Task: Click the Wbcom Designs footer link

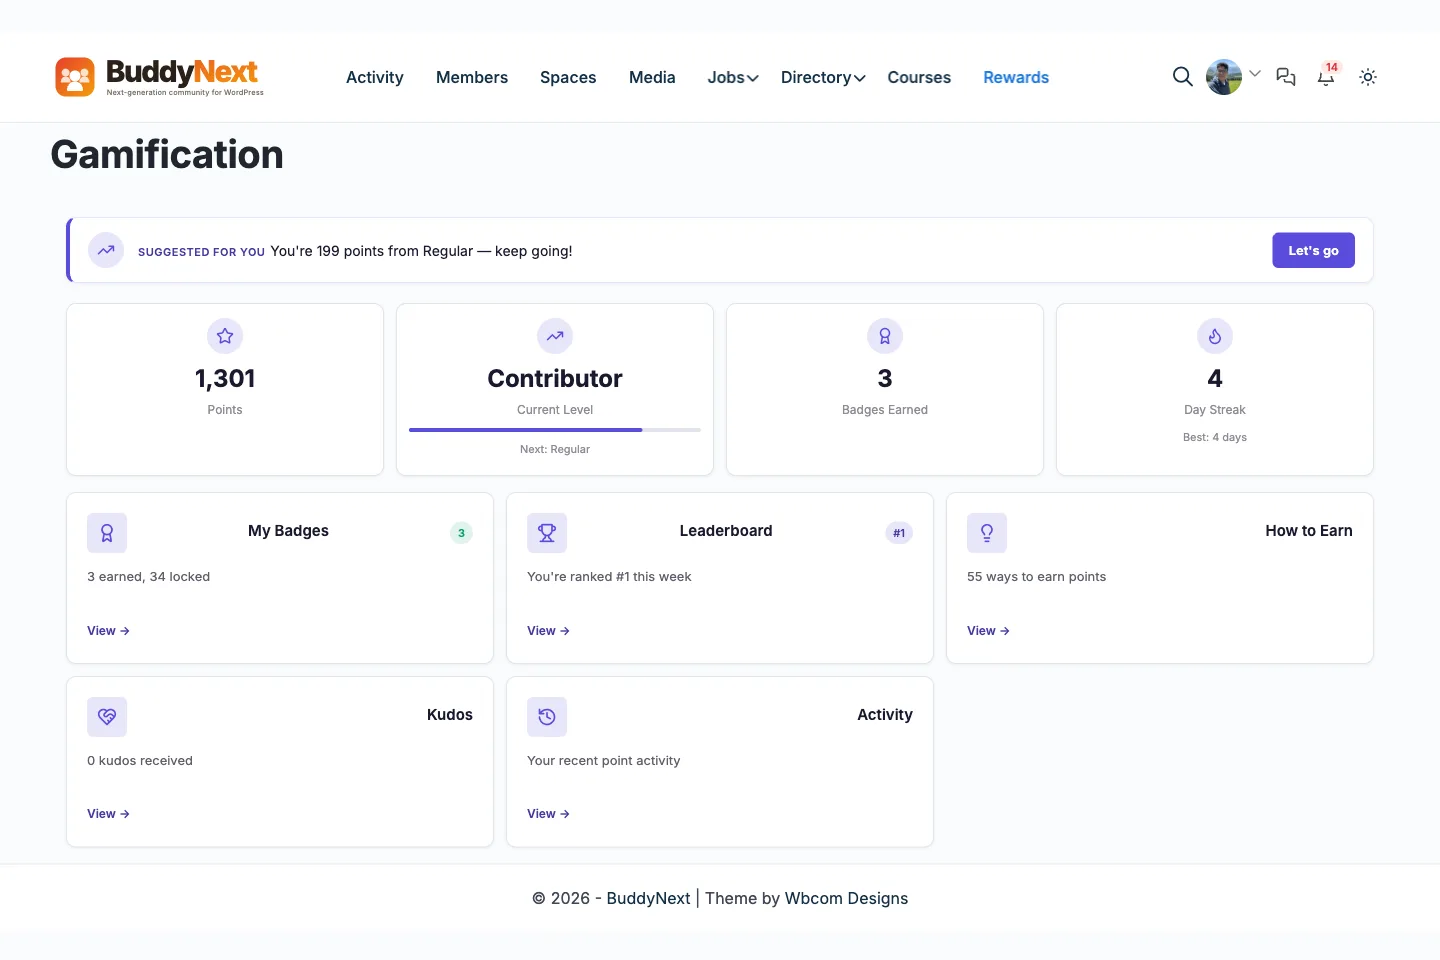Action: pos(846,898)
